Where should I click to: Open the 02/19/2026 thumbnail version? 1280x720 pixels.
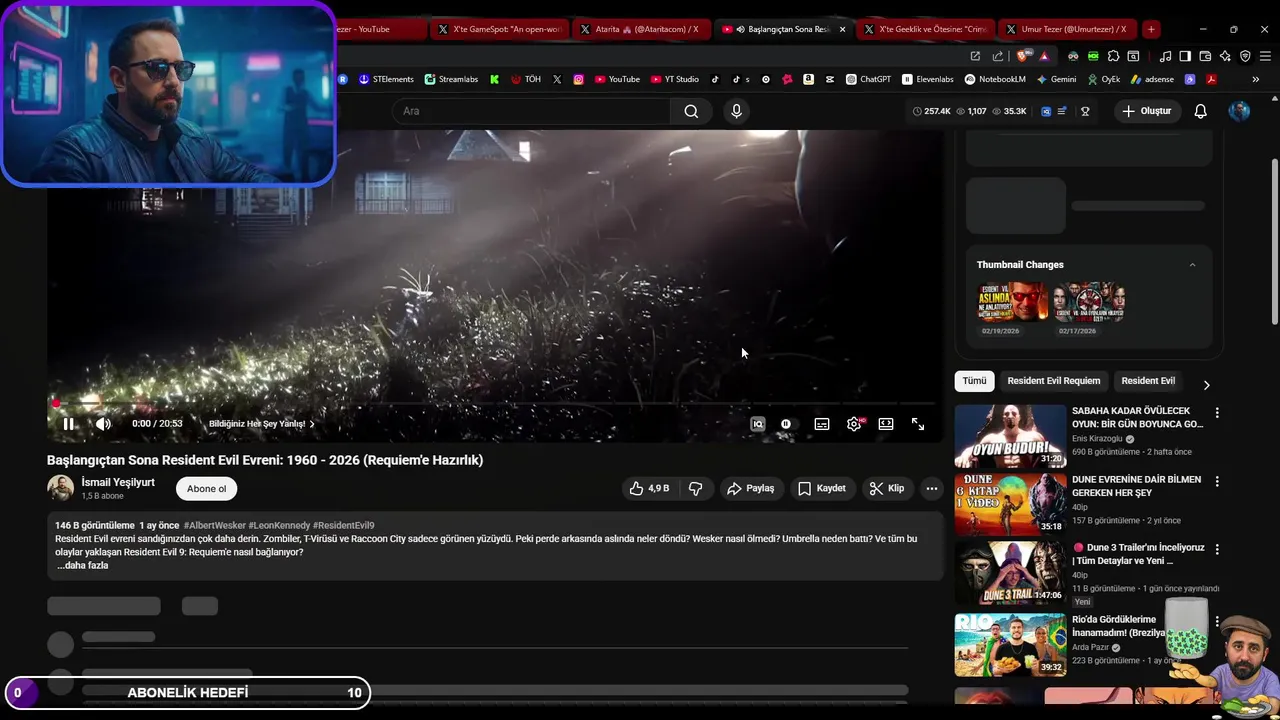click(1013, 302)
